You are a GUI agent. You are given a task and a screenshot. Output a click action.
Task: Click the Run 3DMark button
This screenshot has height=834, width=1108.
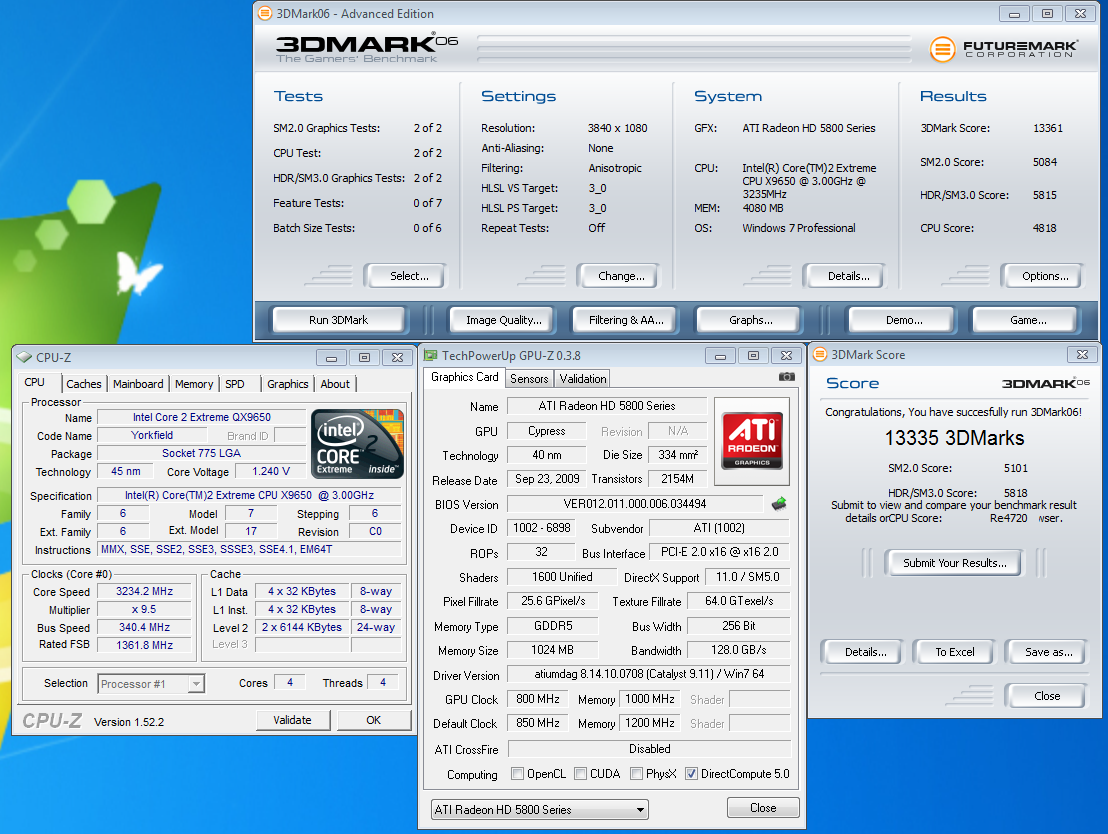point(338,320)
